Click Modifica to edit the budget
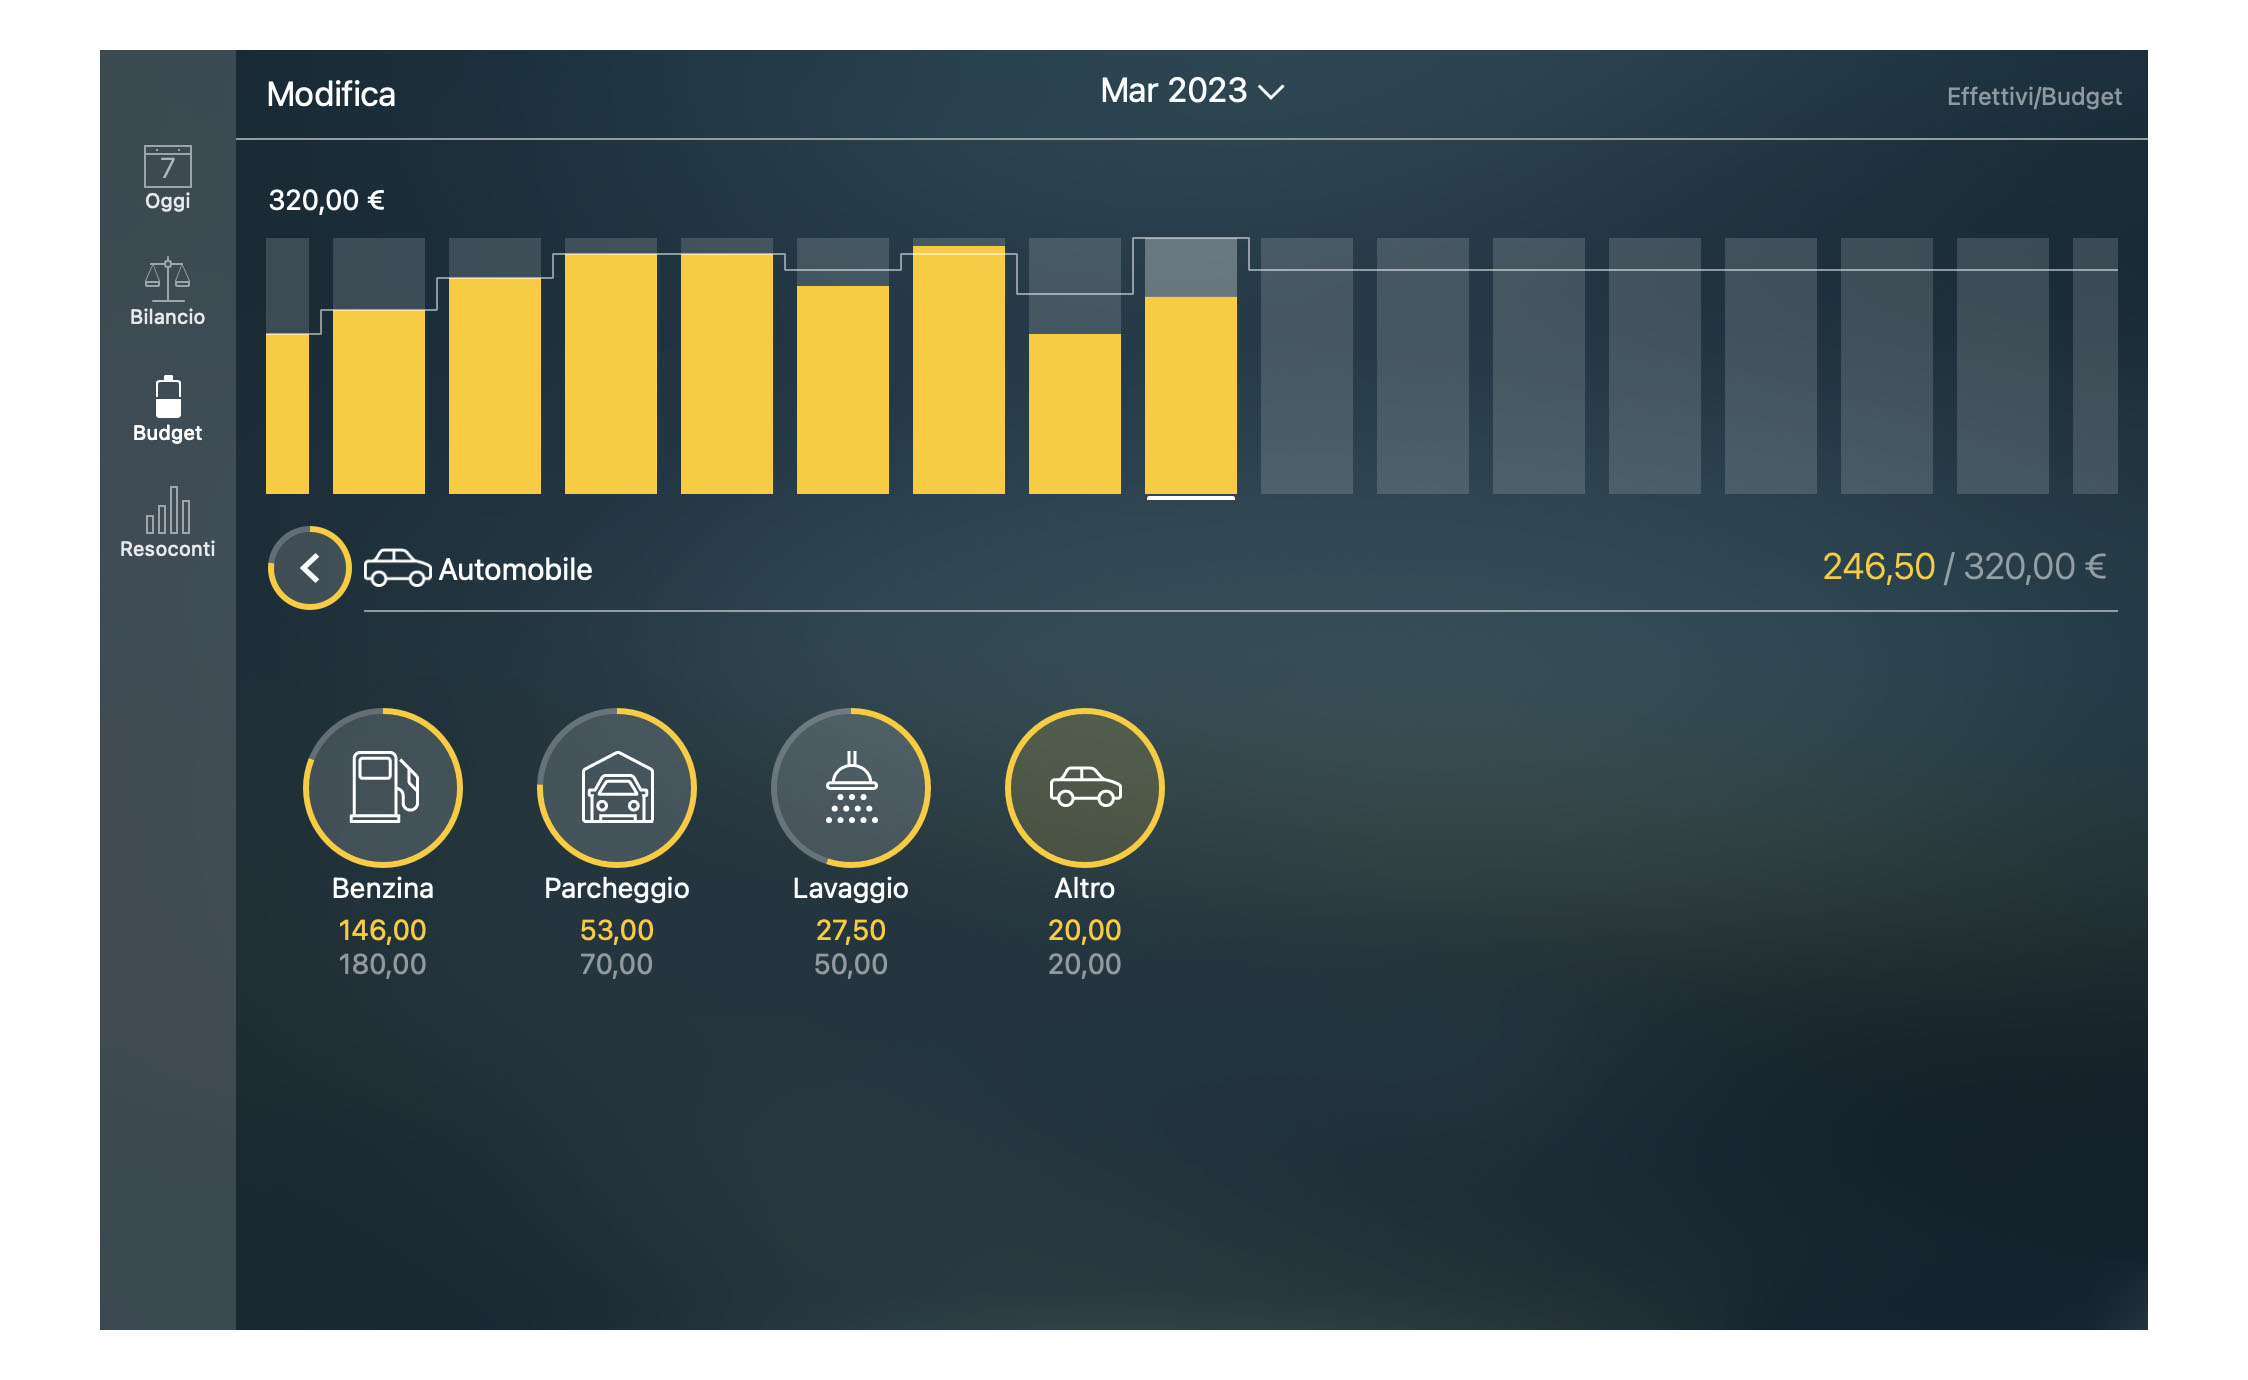2248x1380 pixels. (331, 93)
